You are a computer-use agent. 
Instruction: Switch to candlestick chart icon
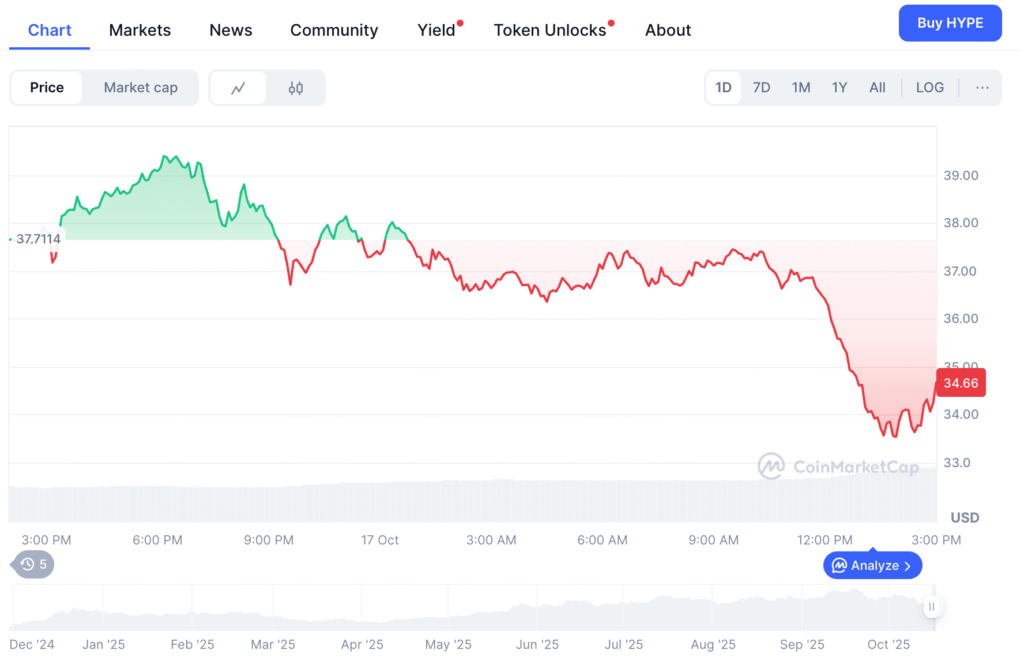coord(295,88)
